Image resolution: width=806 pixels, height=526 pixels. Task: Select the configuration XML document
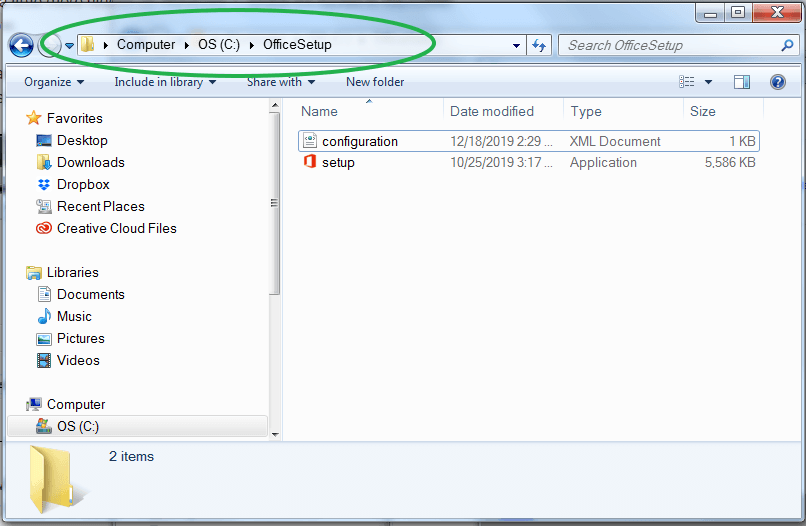click(x=359, y=141)
